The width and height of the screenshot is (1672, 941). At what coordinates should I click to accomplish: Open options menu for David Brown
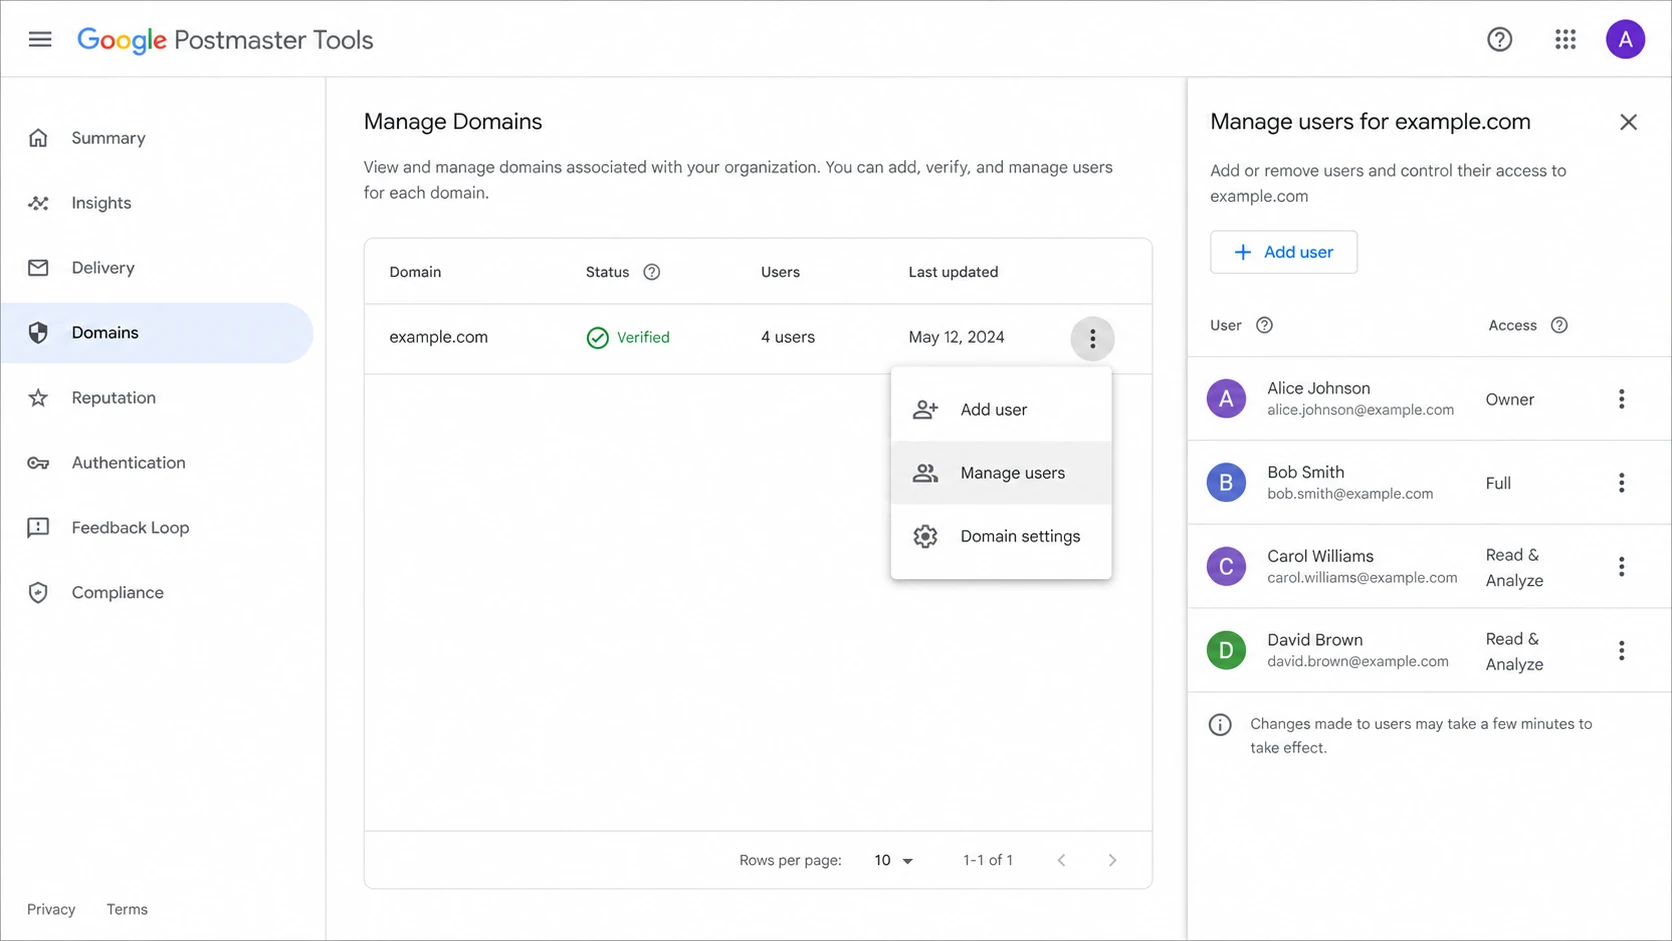click(1621, 651)
